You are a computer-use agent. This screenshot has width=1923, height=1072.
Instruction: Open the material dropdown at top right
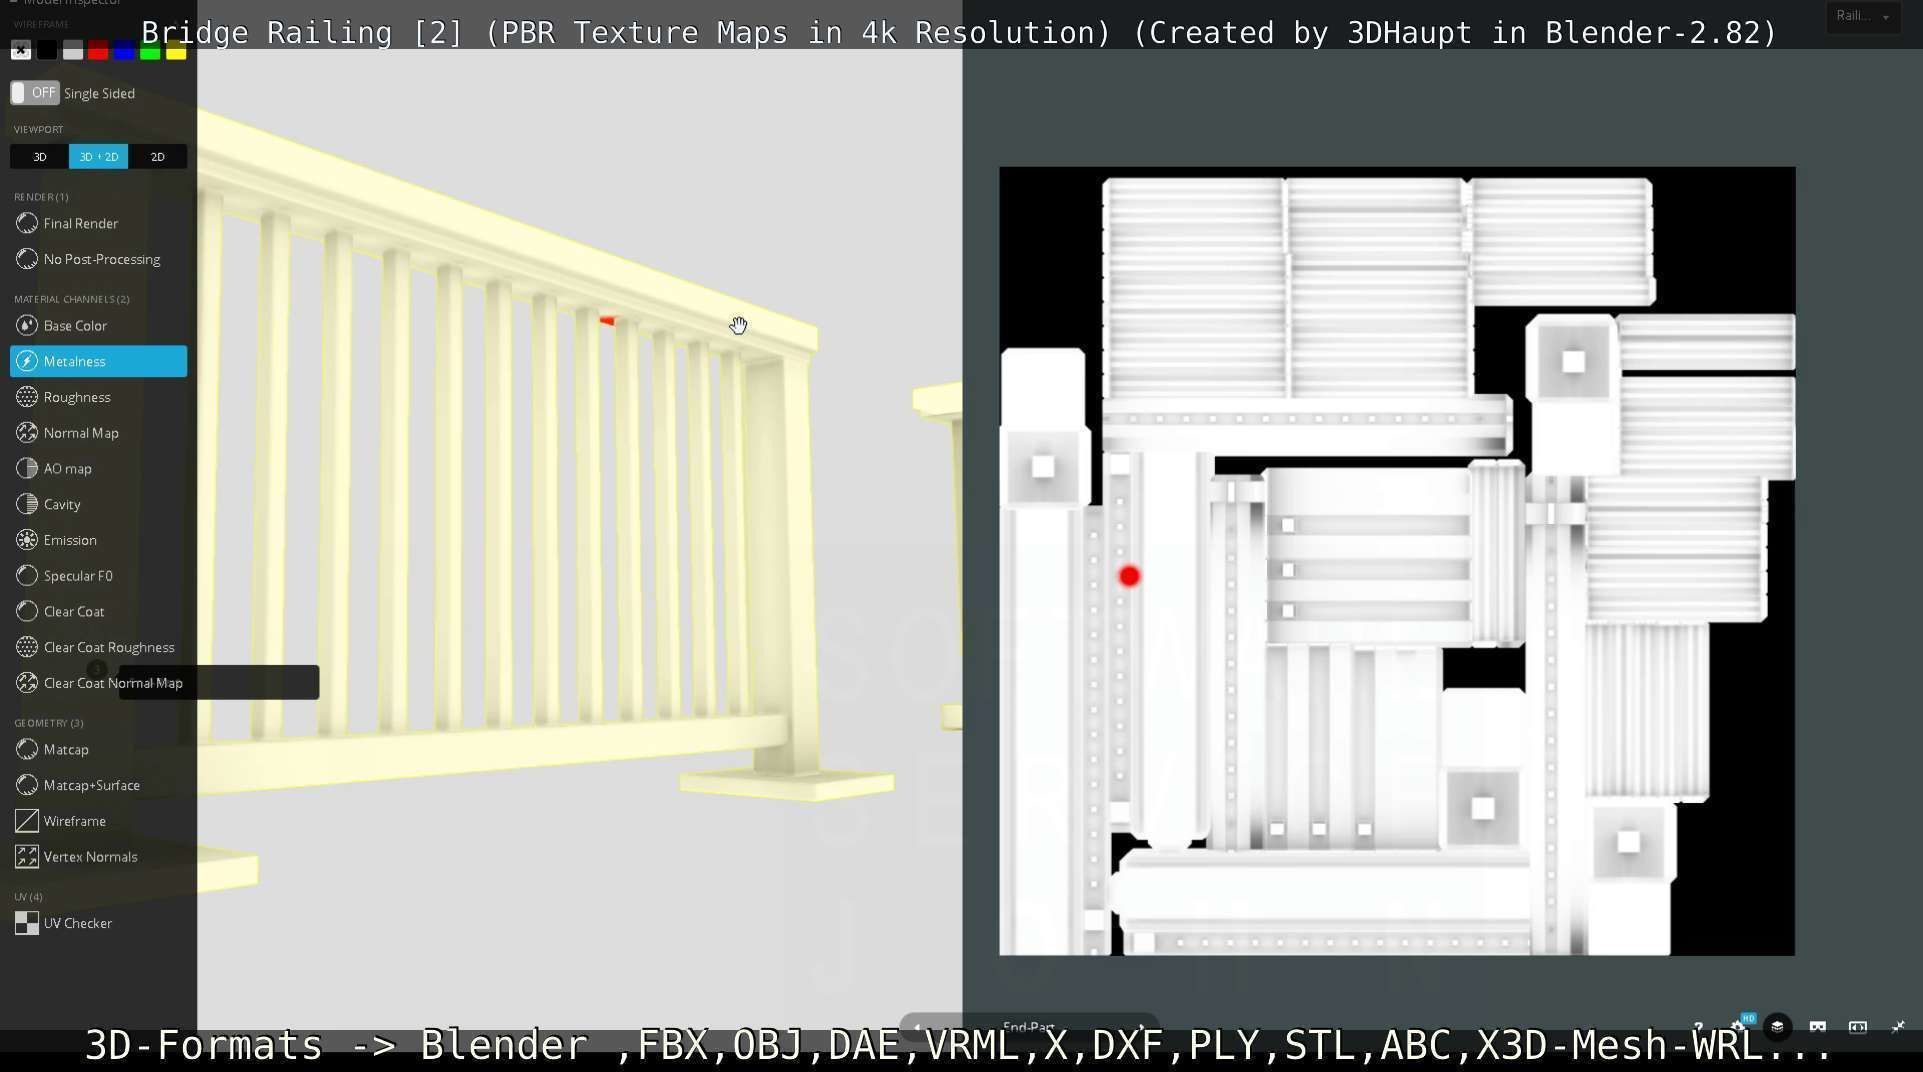click(x=1863, y=16)
